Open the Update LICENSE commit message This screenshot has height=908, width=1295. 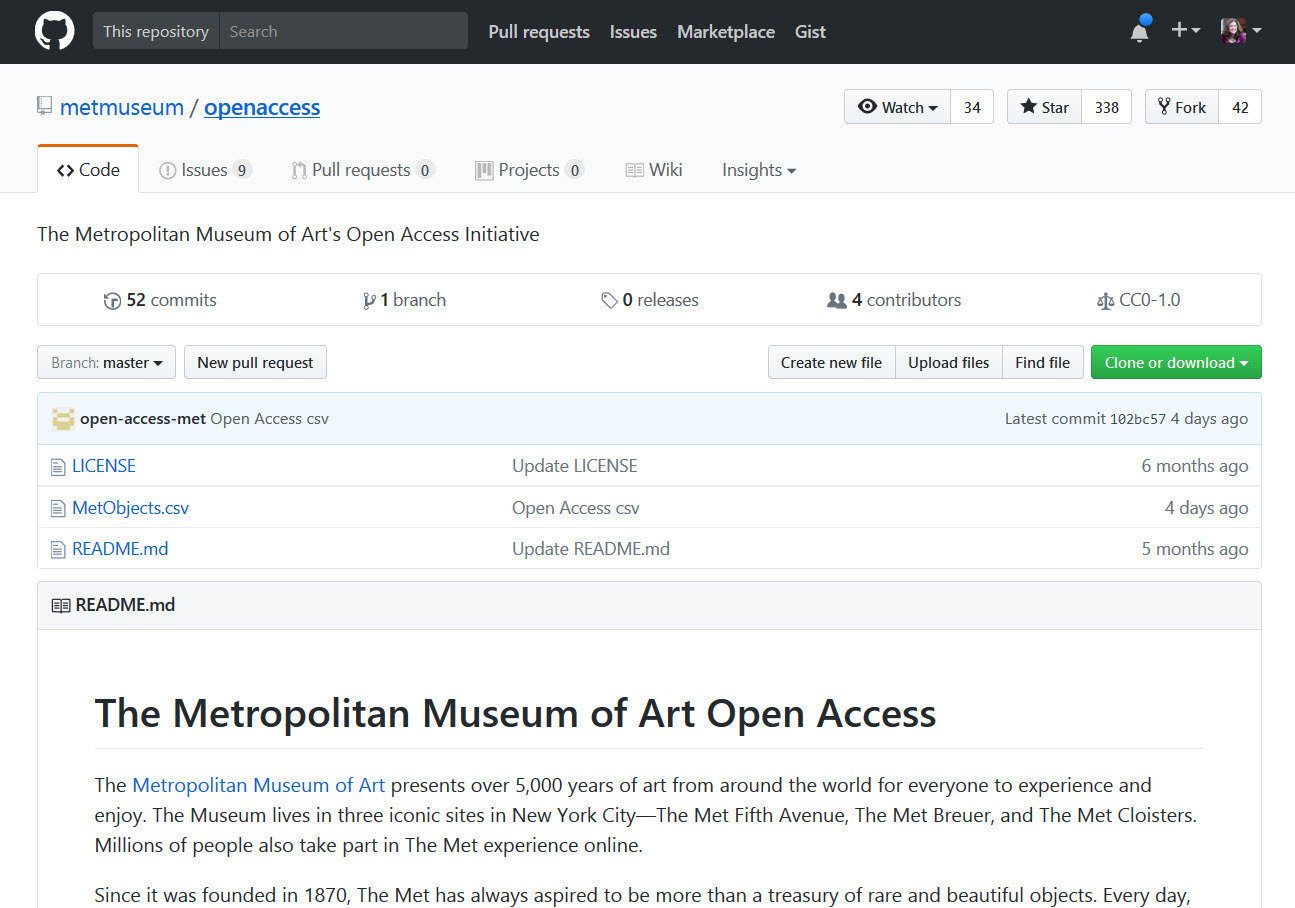[575, 466]
